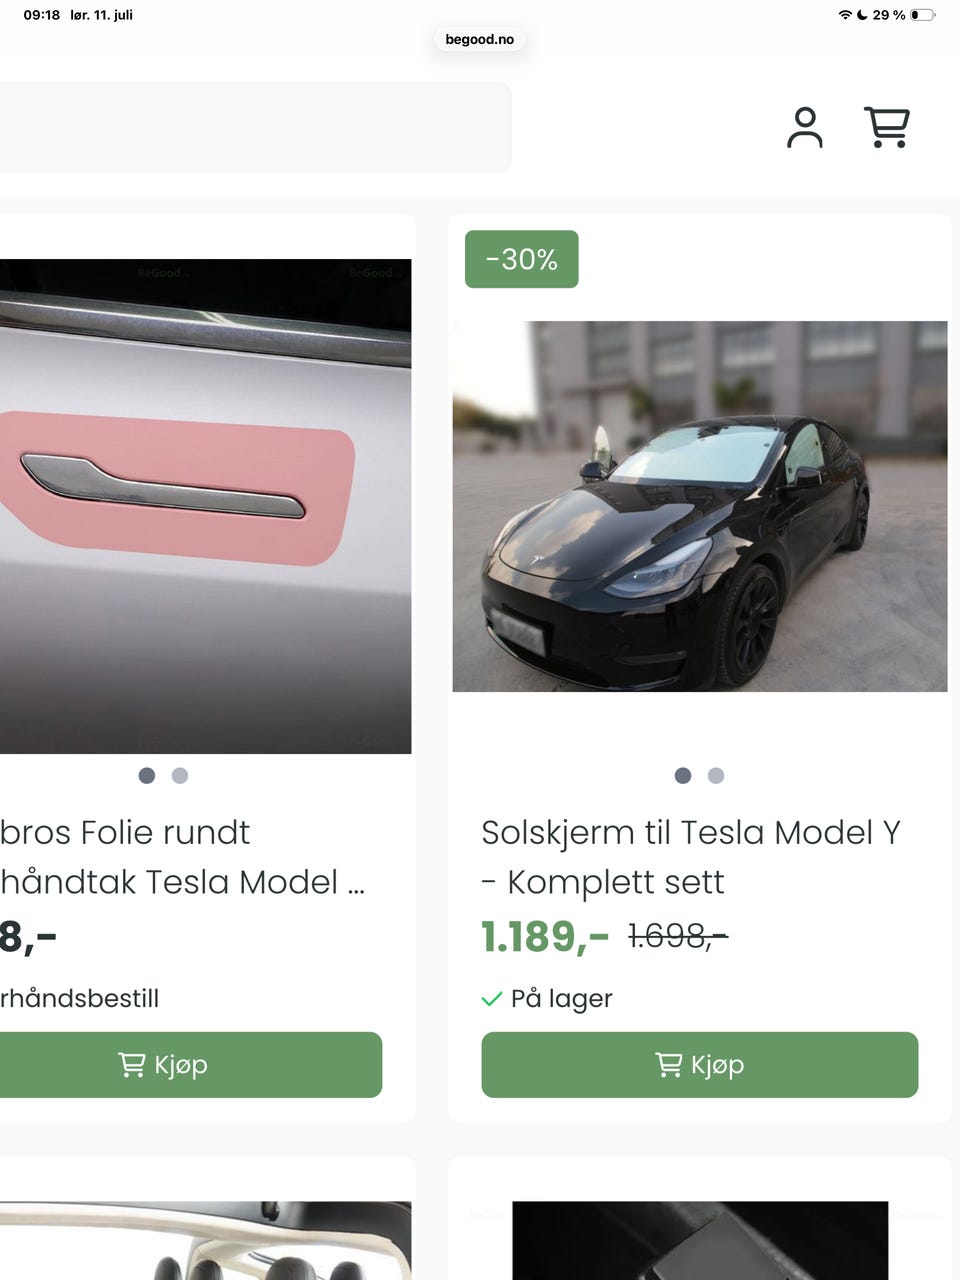This screenshot has width=960, height=1280.
Task: Open the pink door handle foil image
Action: tap(205, 506)
